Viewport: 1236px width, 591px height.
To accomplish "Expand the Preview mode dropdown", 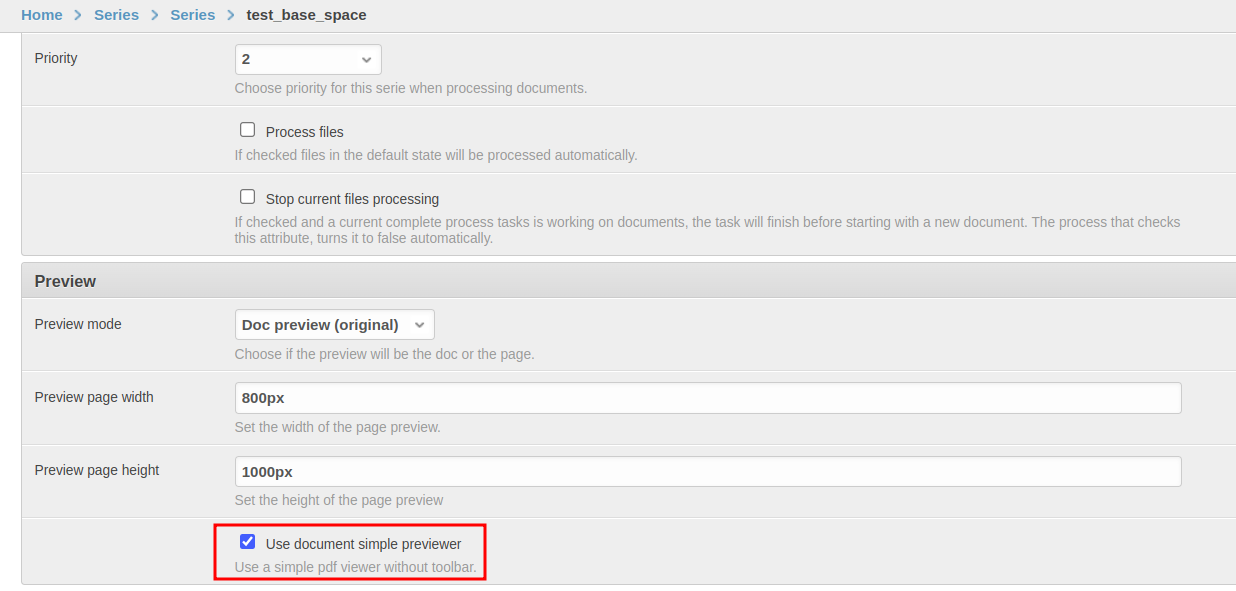I will coord(334,325).
